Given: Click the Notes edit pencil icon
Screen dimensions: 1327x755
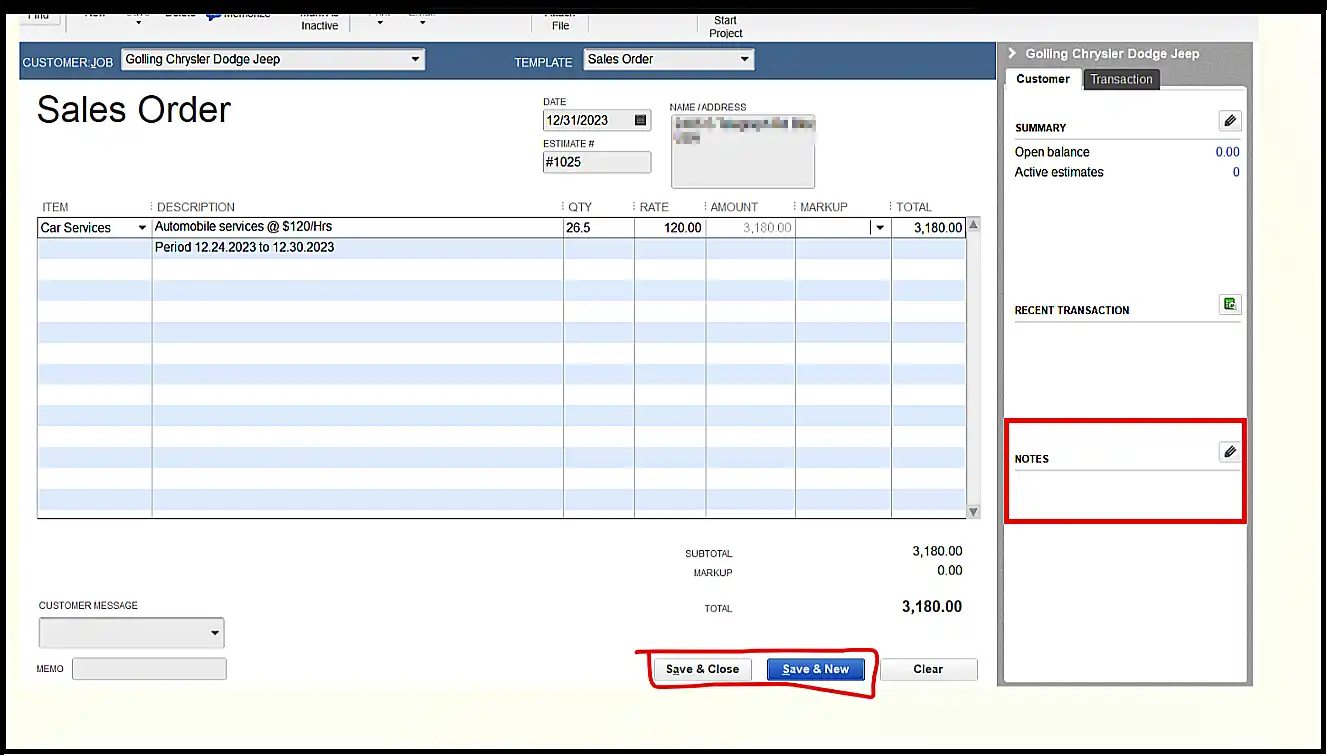Looking at the screenshot, I should [1230, 452].
